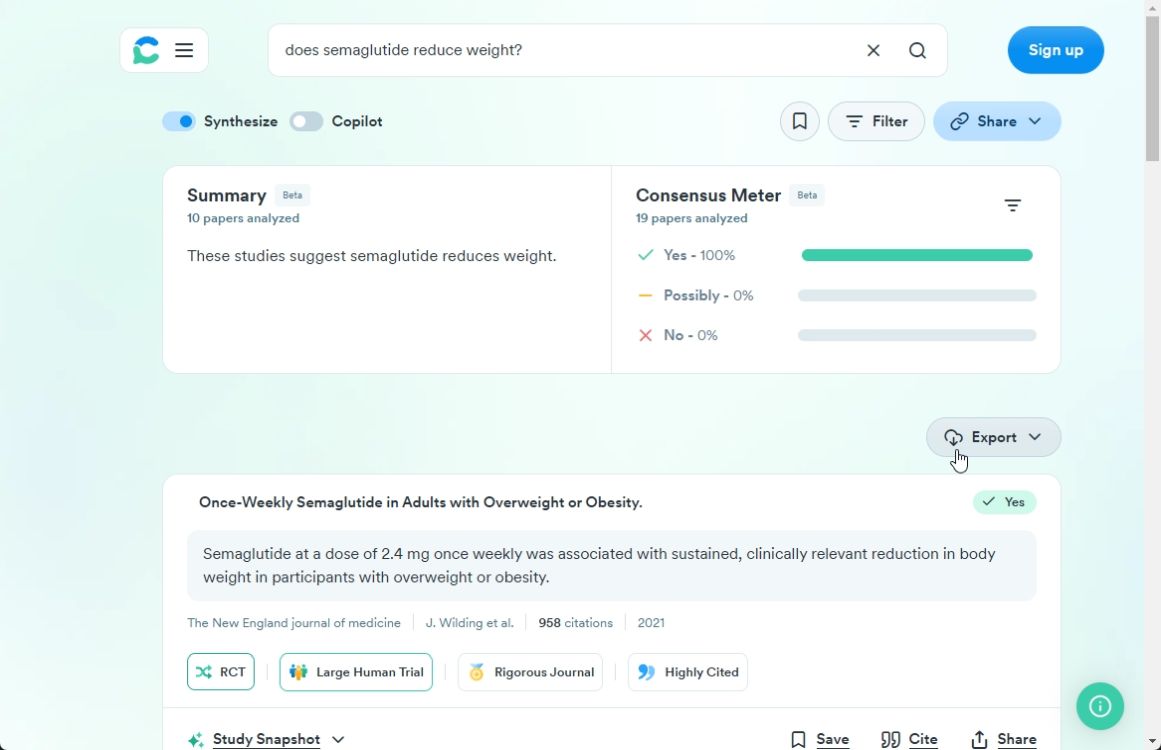
Task: Enable the Copilot mode switch
Action: point(306,120)
